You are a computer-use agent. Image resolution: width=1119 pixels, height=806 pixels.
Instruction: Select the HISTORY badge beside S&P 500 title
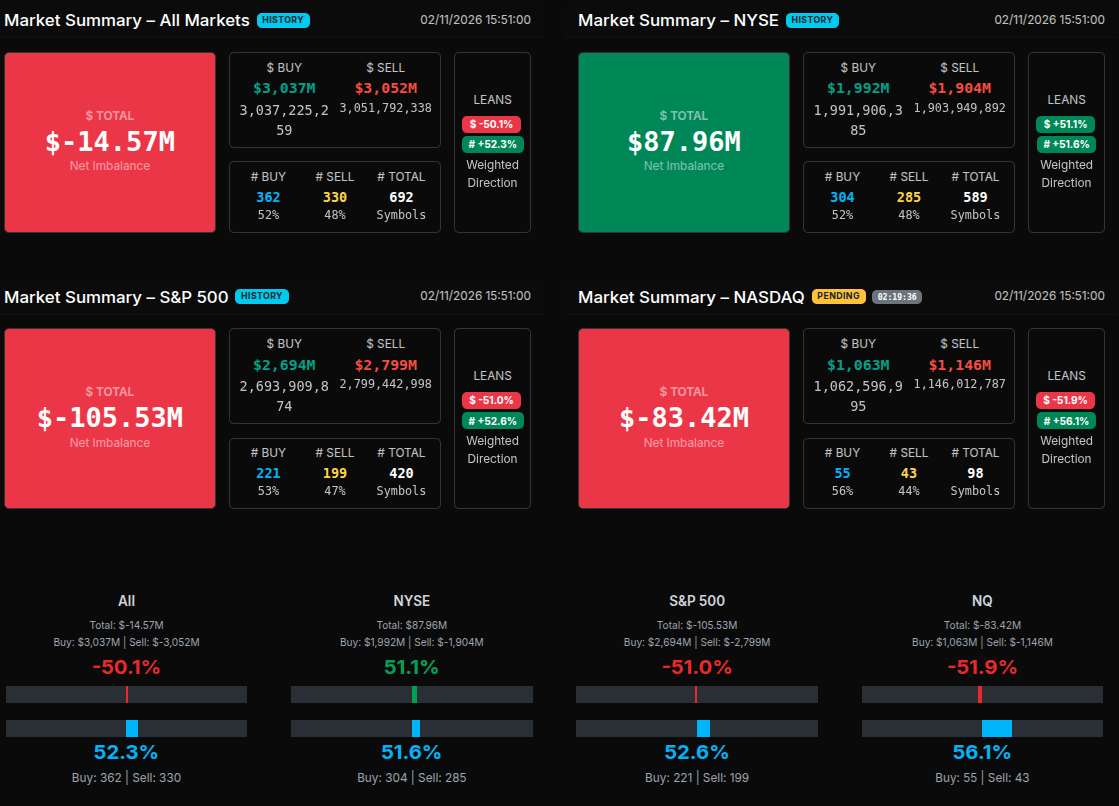pyautogui.click(x=261, y=296)
